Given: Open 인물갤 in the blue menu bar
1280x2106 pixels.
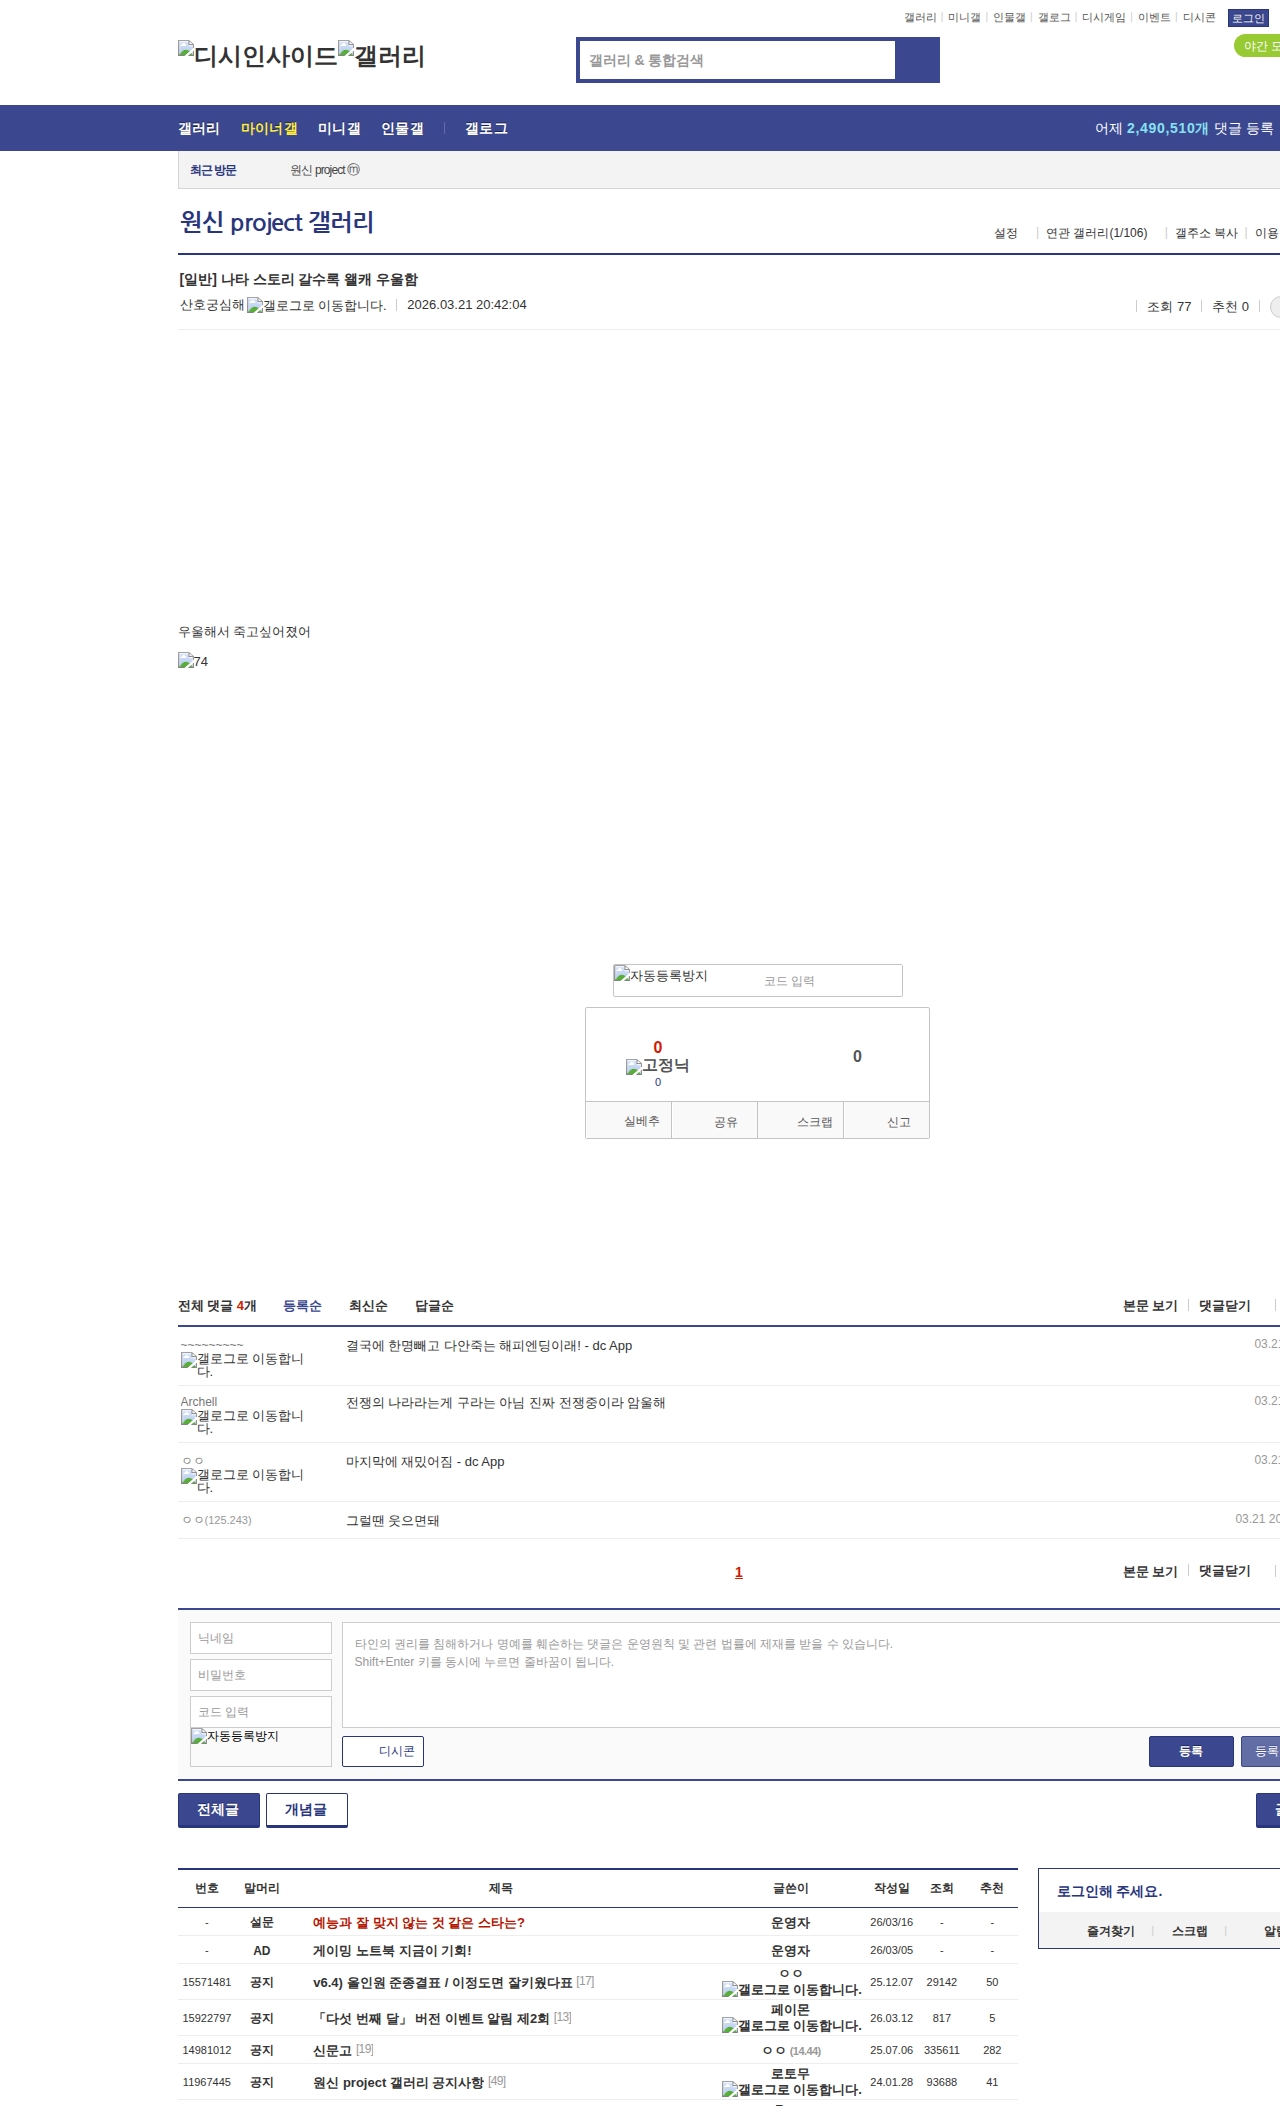Looking at the screenshot, I should coord(402,129).
